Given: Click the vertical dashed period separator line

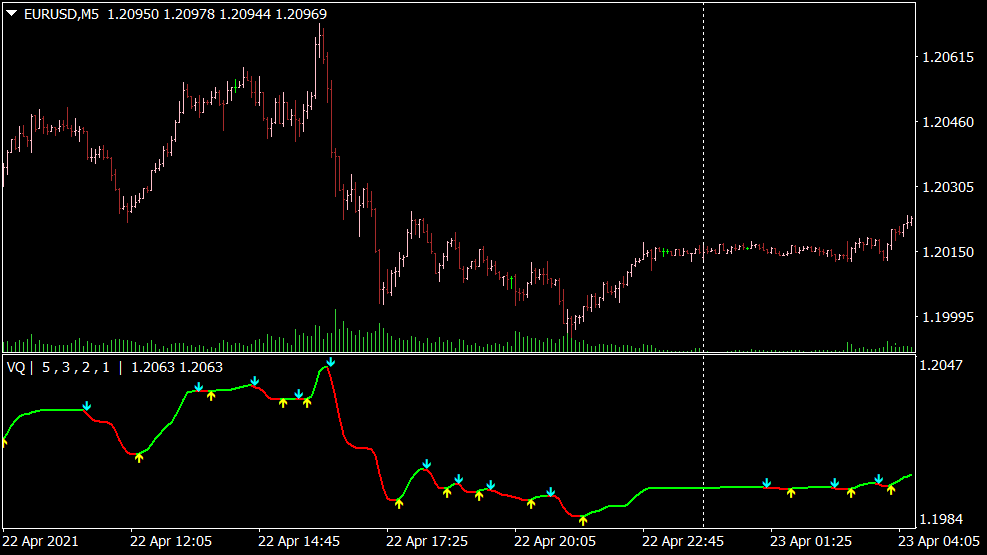Looking at the screenshot, I should click(704, 264).
